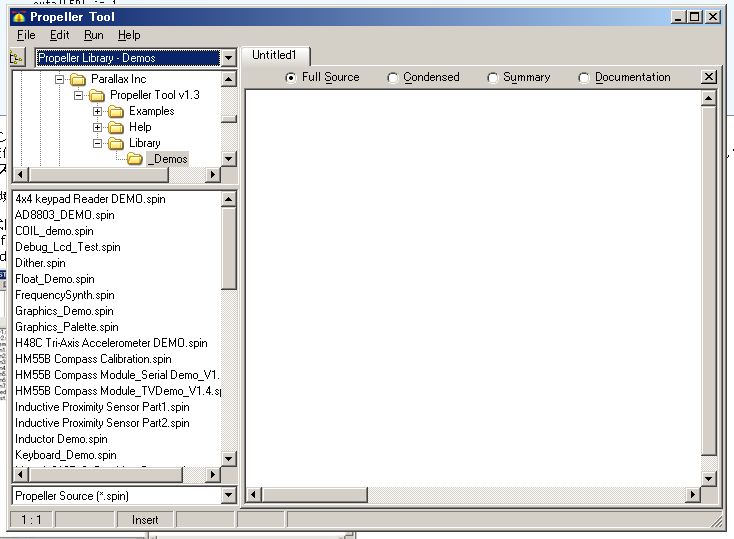This screenshot has height=539, width=734.
Task: Click the folder tree view icon button
Action: pos(17,58)
